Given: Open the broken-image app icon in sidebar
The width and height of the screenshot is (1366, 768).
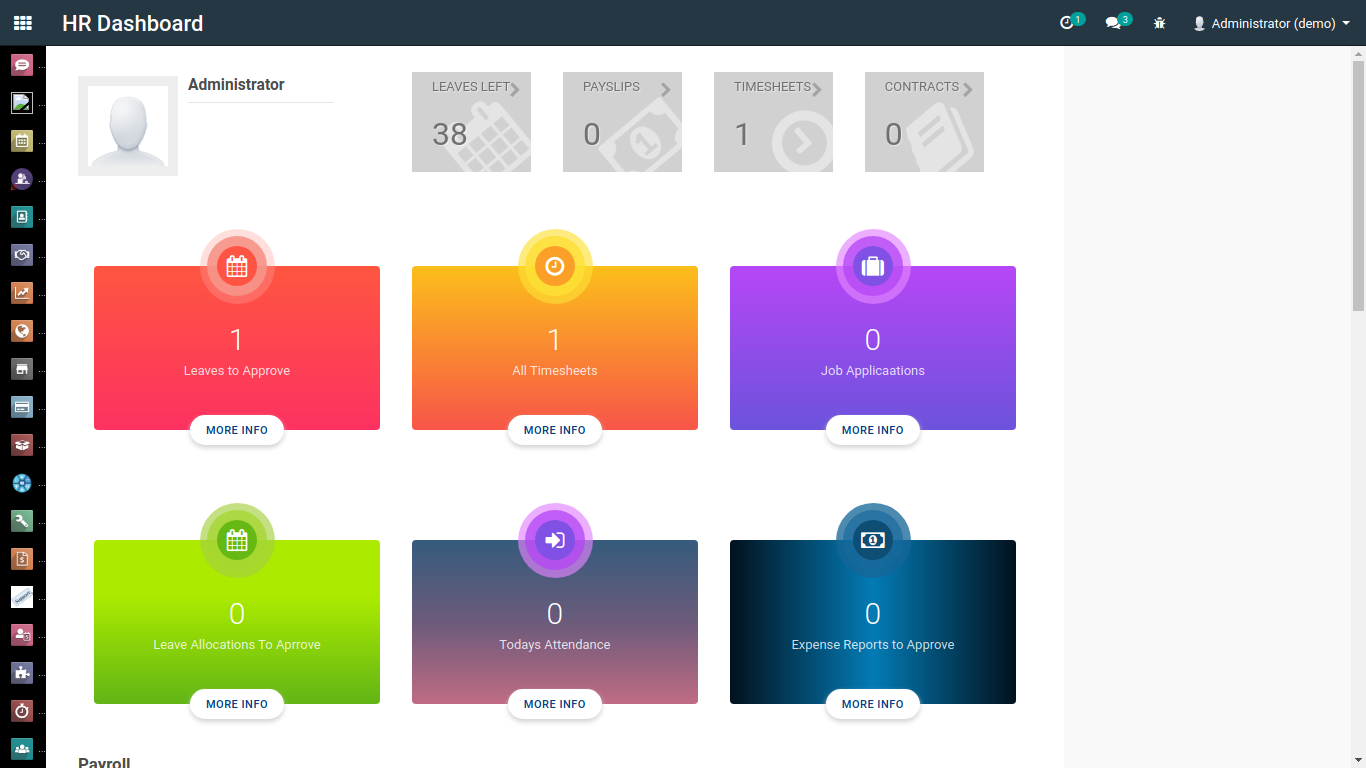Looking at the screenshot, I should [22, 103].
